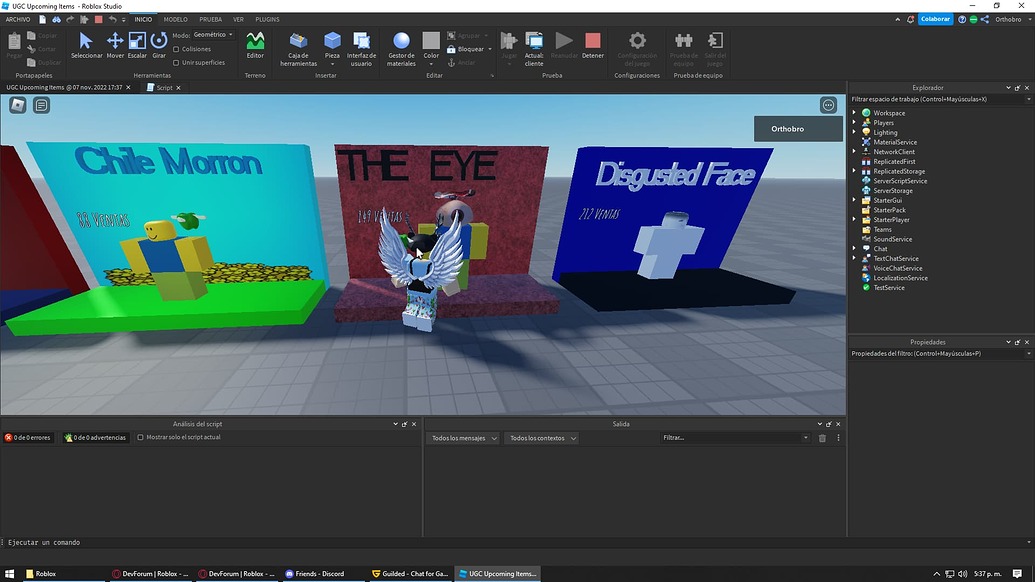Open the Roblox menu icon in viewport

(18, 105)
